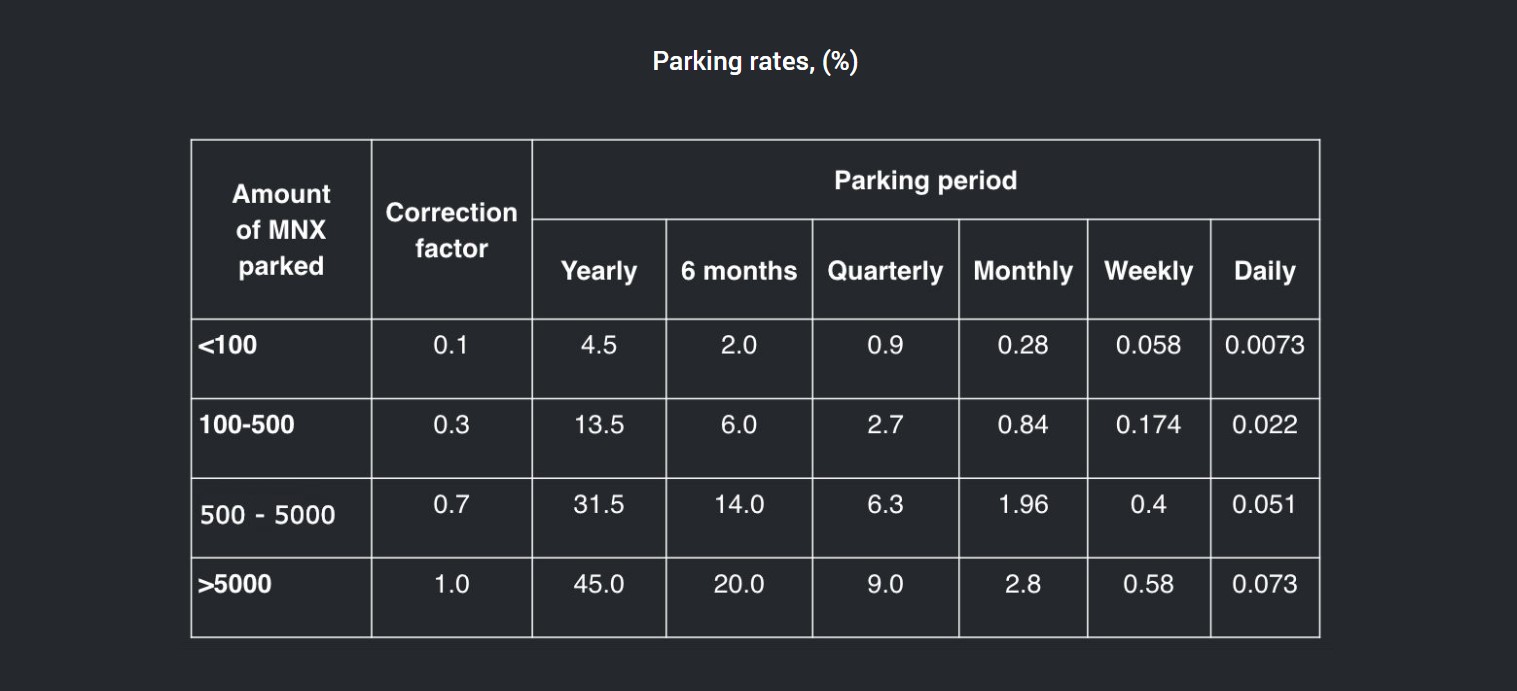This screenshot has height=691, width=1517.
Task: Click the 1.96 monthly rate cell
Action: click(1022, 505)
